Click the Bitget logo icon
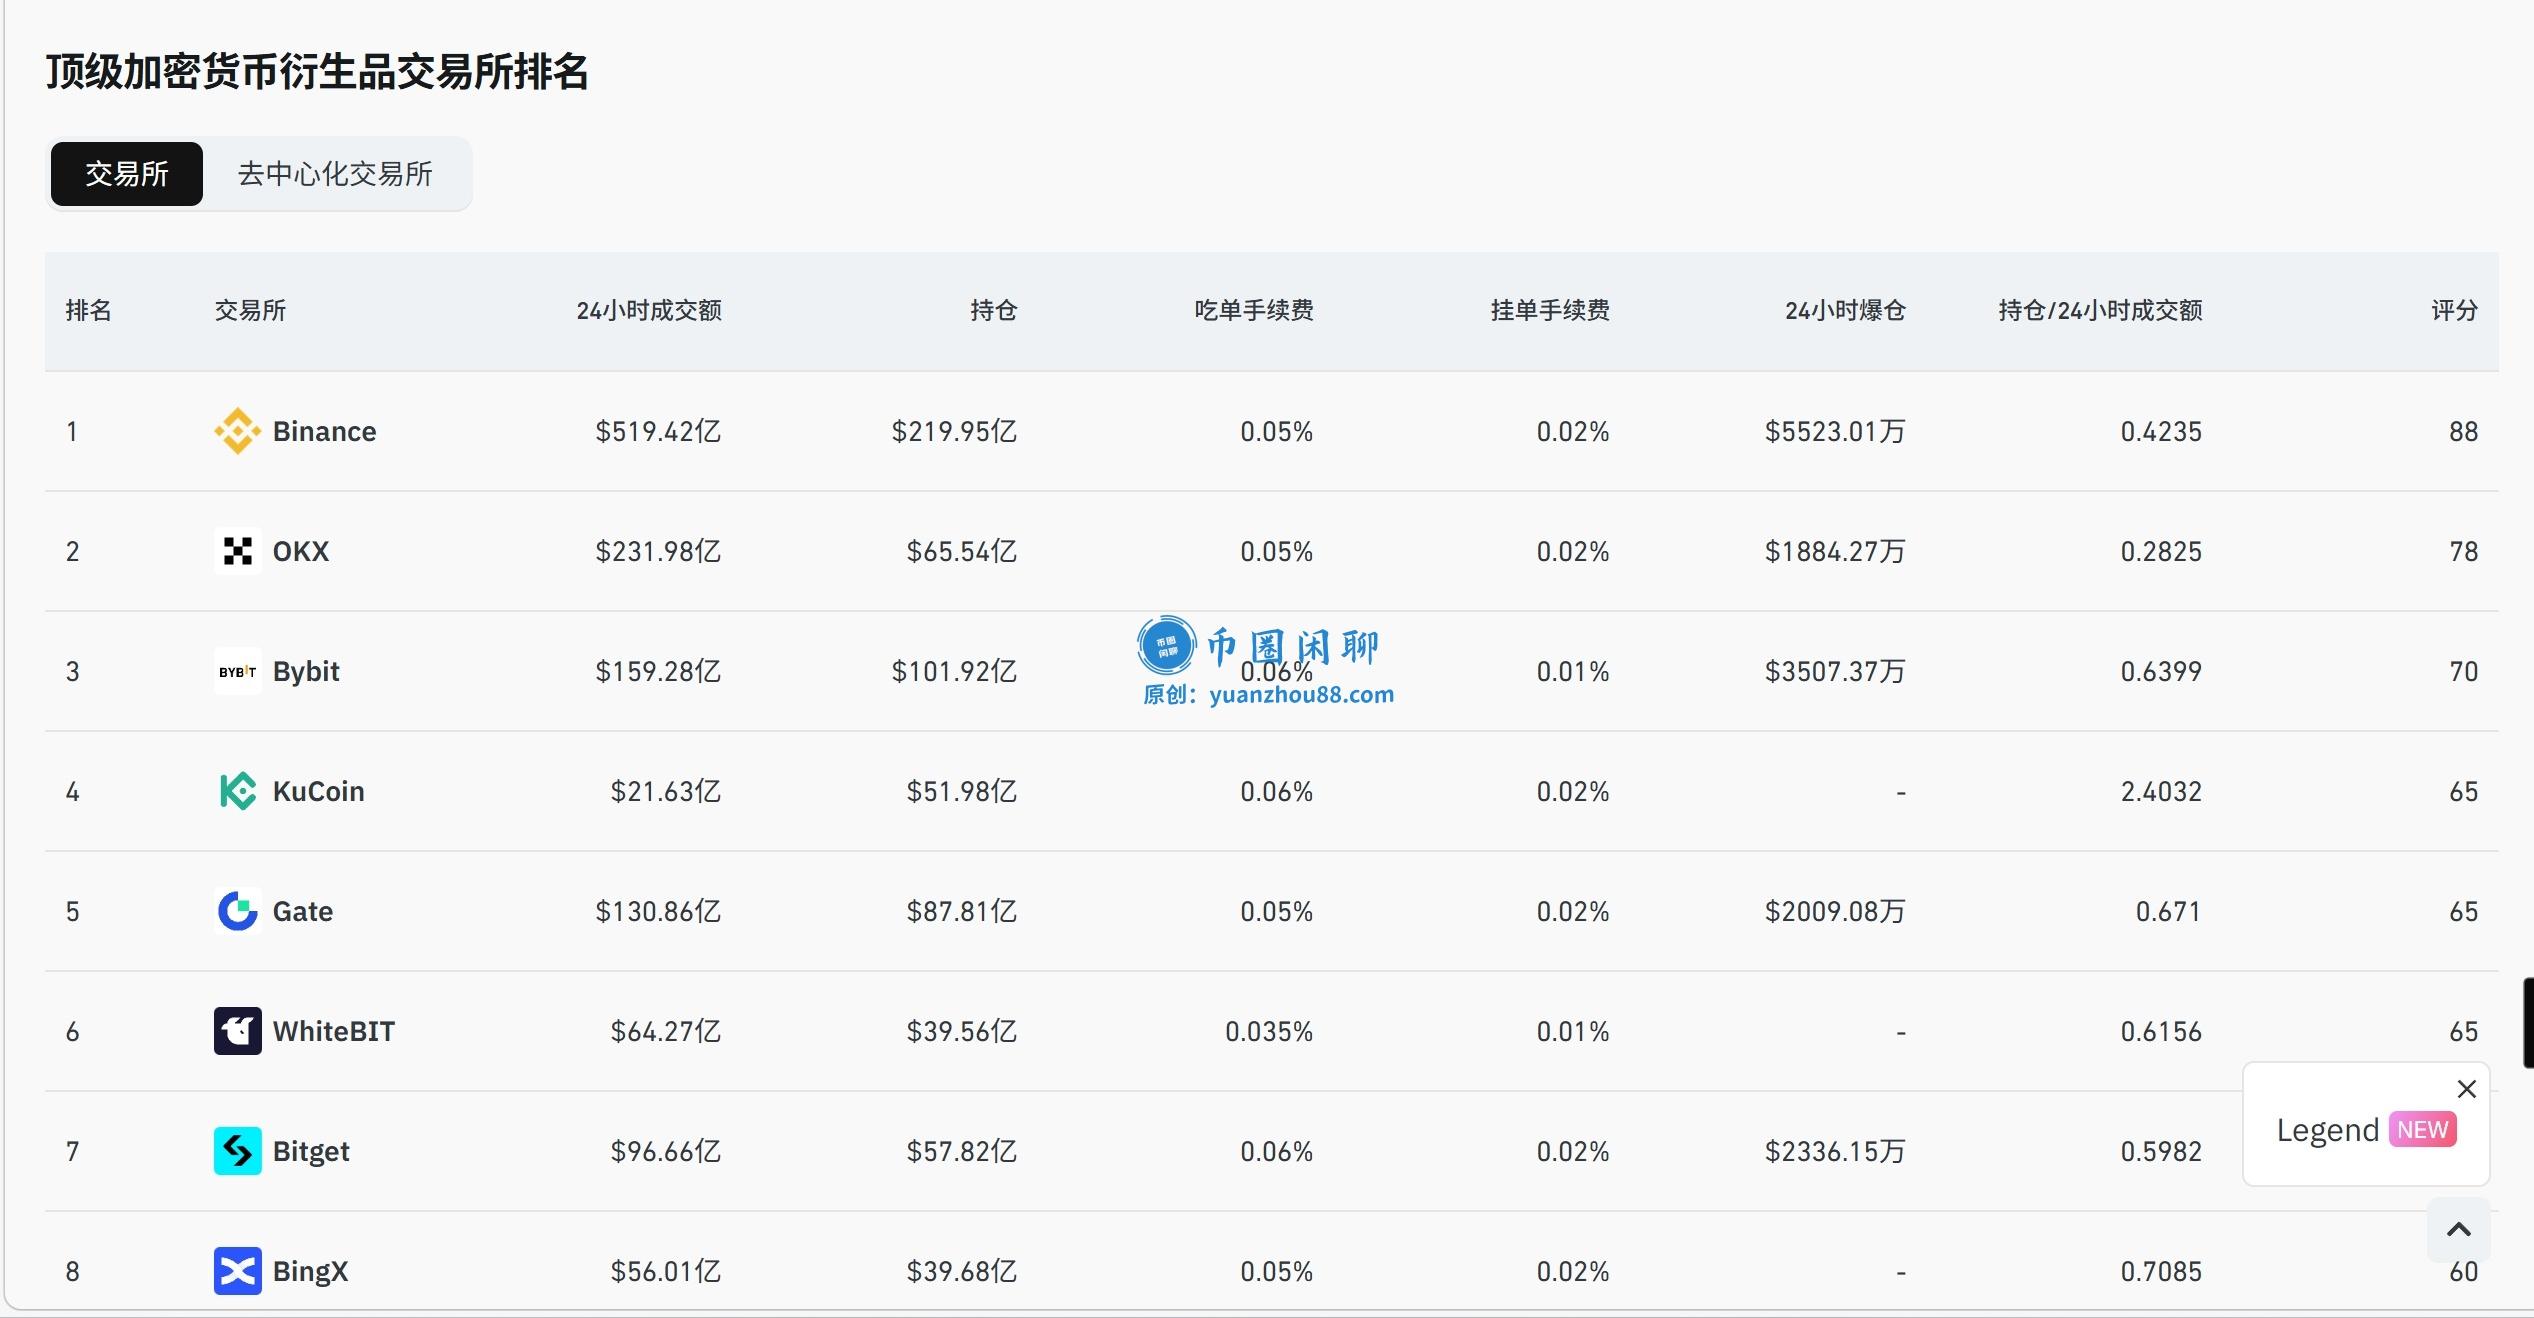Screen dimensions: 2534x1318 click(237, 1151)
